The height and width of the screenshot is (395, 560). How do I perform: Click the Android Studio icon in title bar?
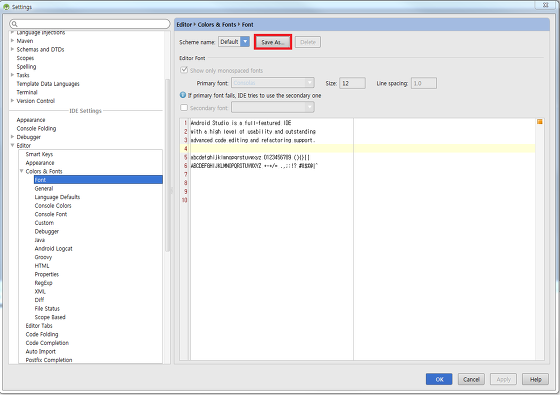[6, 7]
